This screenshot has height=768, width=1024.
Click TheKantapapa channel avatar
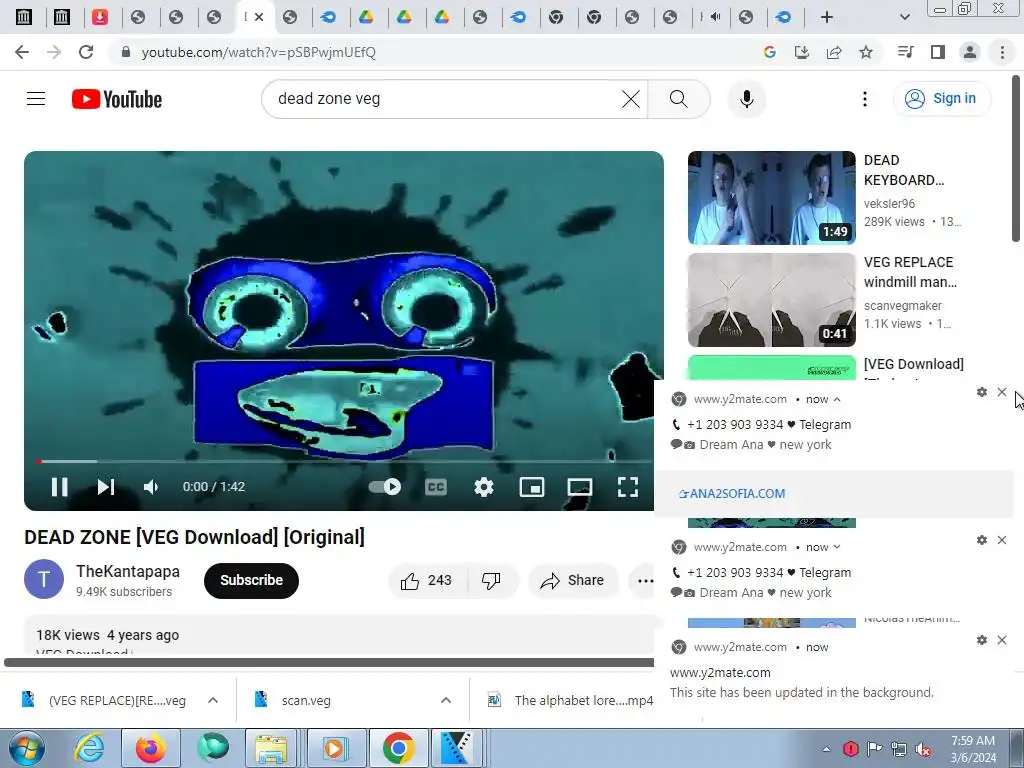44,579
